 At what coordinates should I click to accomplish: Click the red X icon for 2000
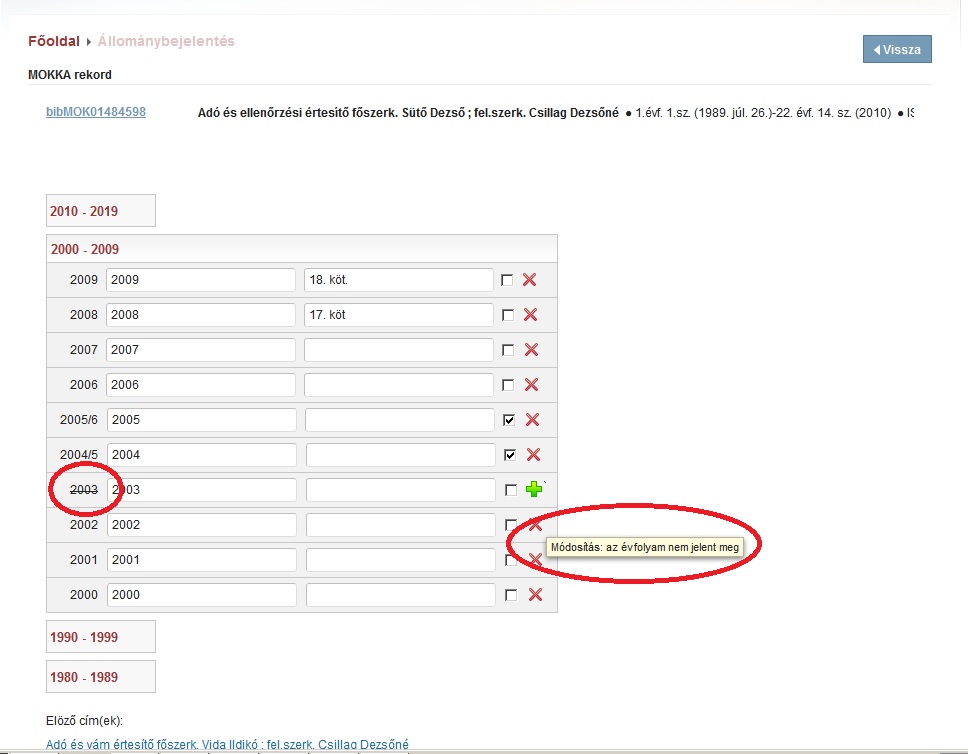535,595
